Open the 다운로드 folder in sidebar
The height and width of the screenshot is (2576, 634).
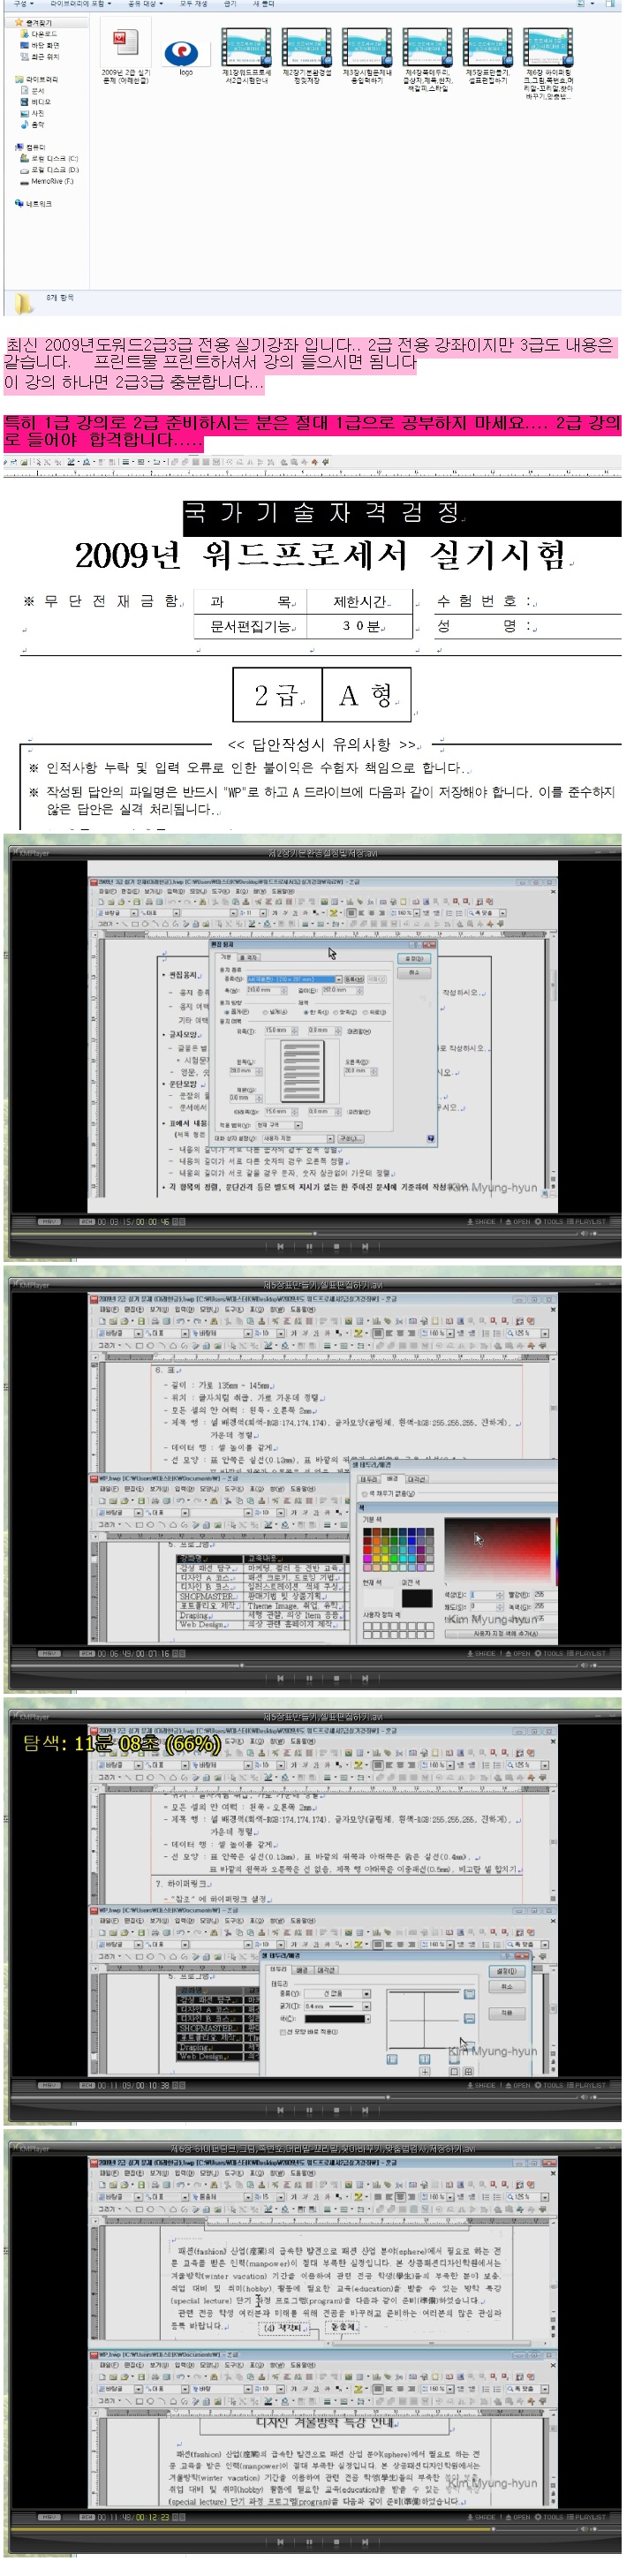[38, 34]
